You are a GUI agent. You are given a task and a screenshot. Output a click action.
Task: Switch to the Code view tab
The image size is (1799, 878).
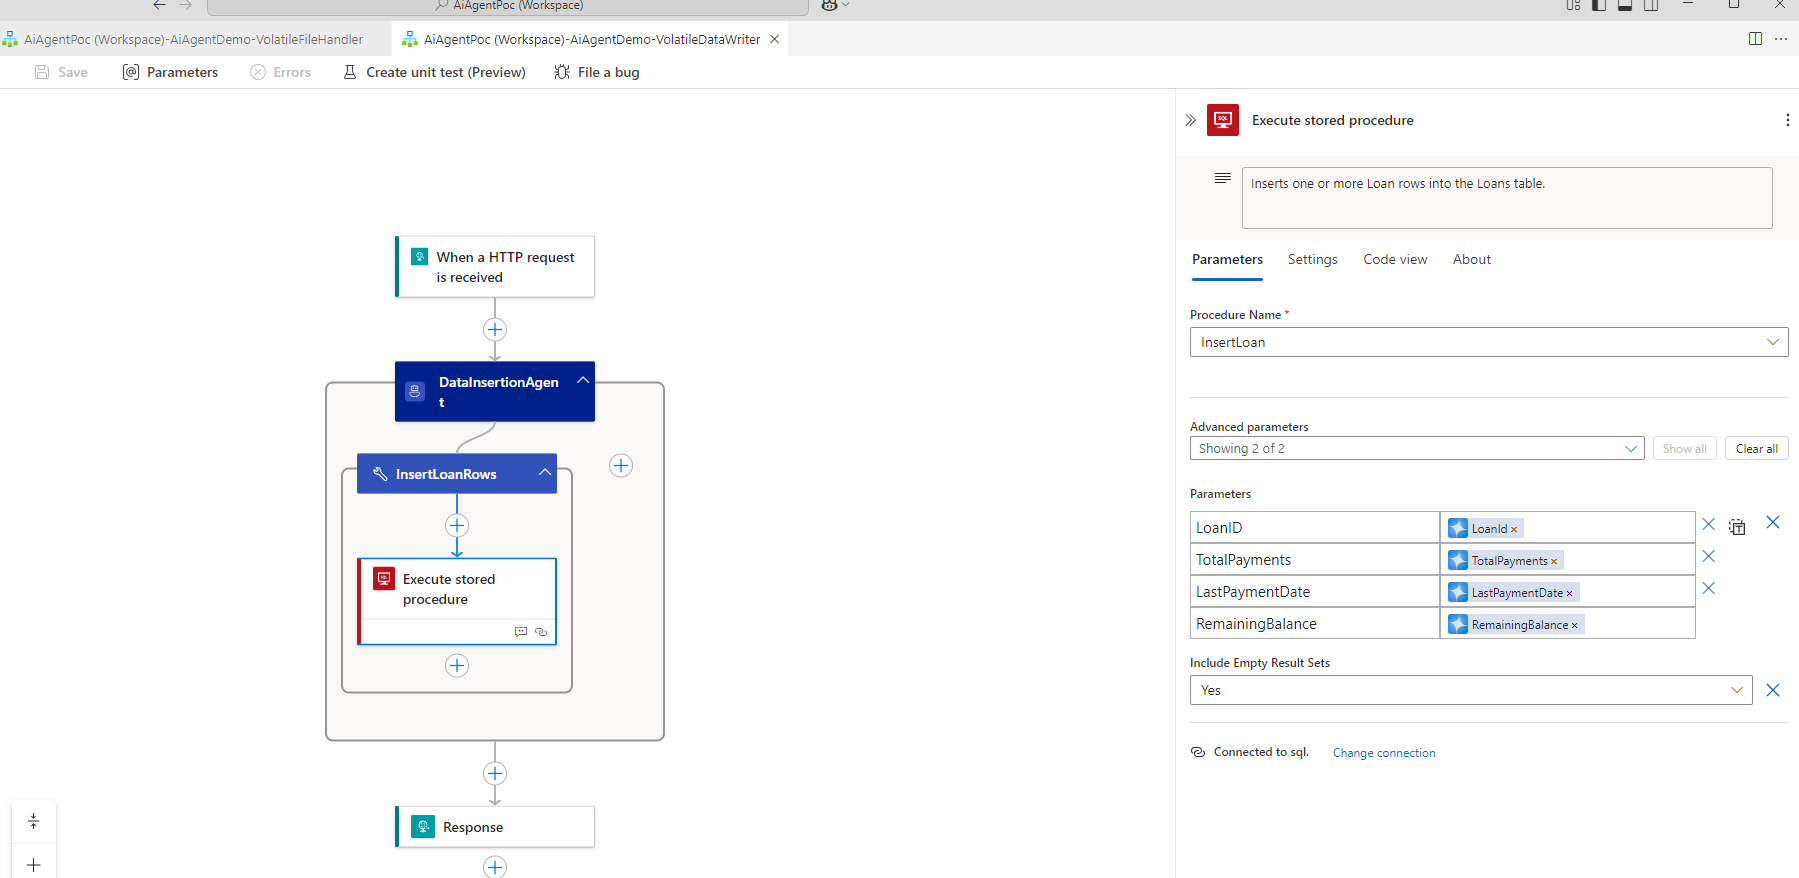coord(1395,260)
